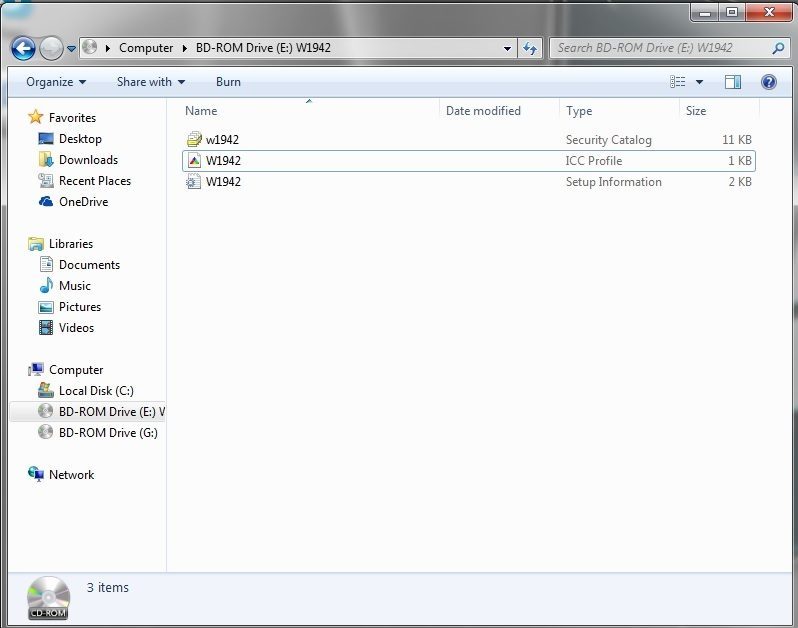Select Computer in navigation pane
Viewport: 798px width, 628px height.
76,370
